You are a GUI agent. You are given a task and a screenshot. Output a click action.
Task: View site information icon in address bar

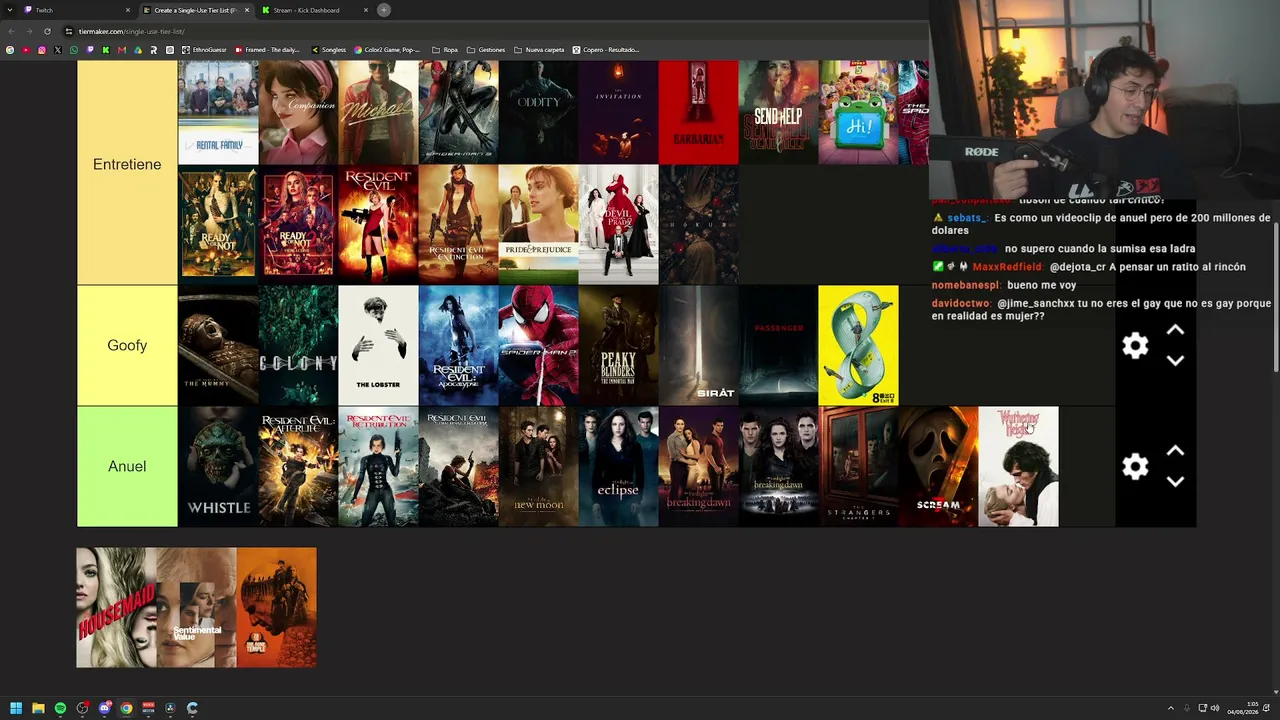pyautogui.click(x=71, y=31)
